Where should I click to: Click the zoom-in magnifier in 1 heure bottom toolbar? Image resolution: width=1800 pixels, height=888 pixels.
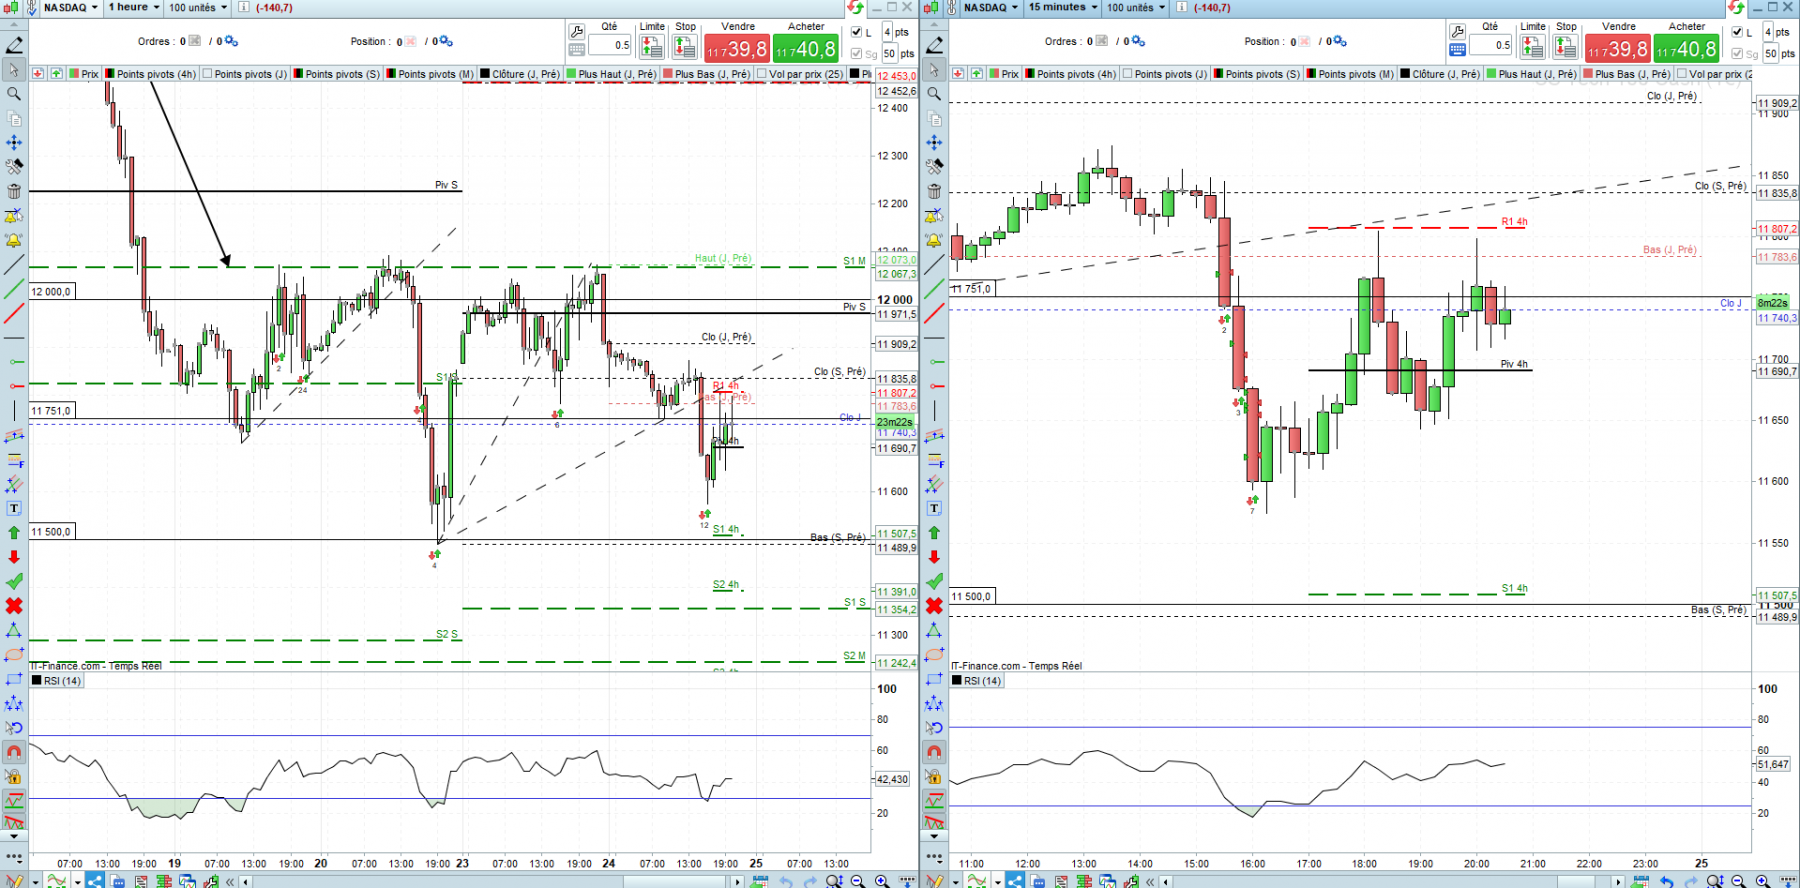[882, 881]
